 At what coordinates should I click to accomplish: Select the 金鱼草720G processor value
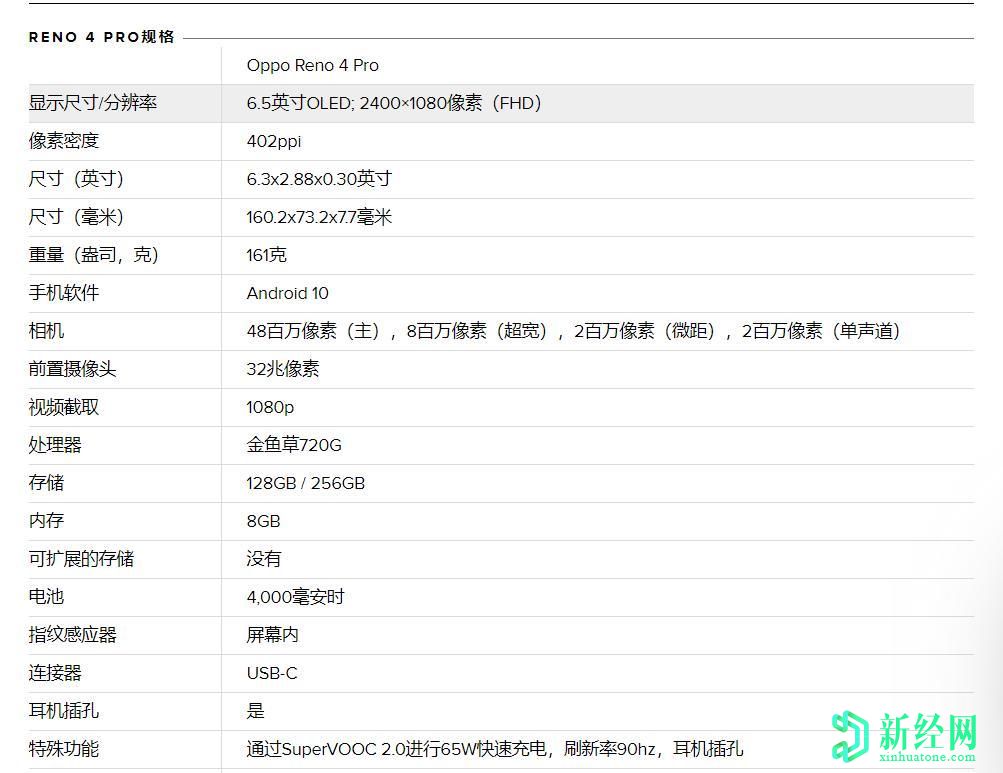point(294,445)
